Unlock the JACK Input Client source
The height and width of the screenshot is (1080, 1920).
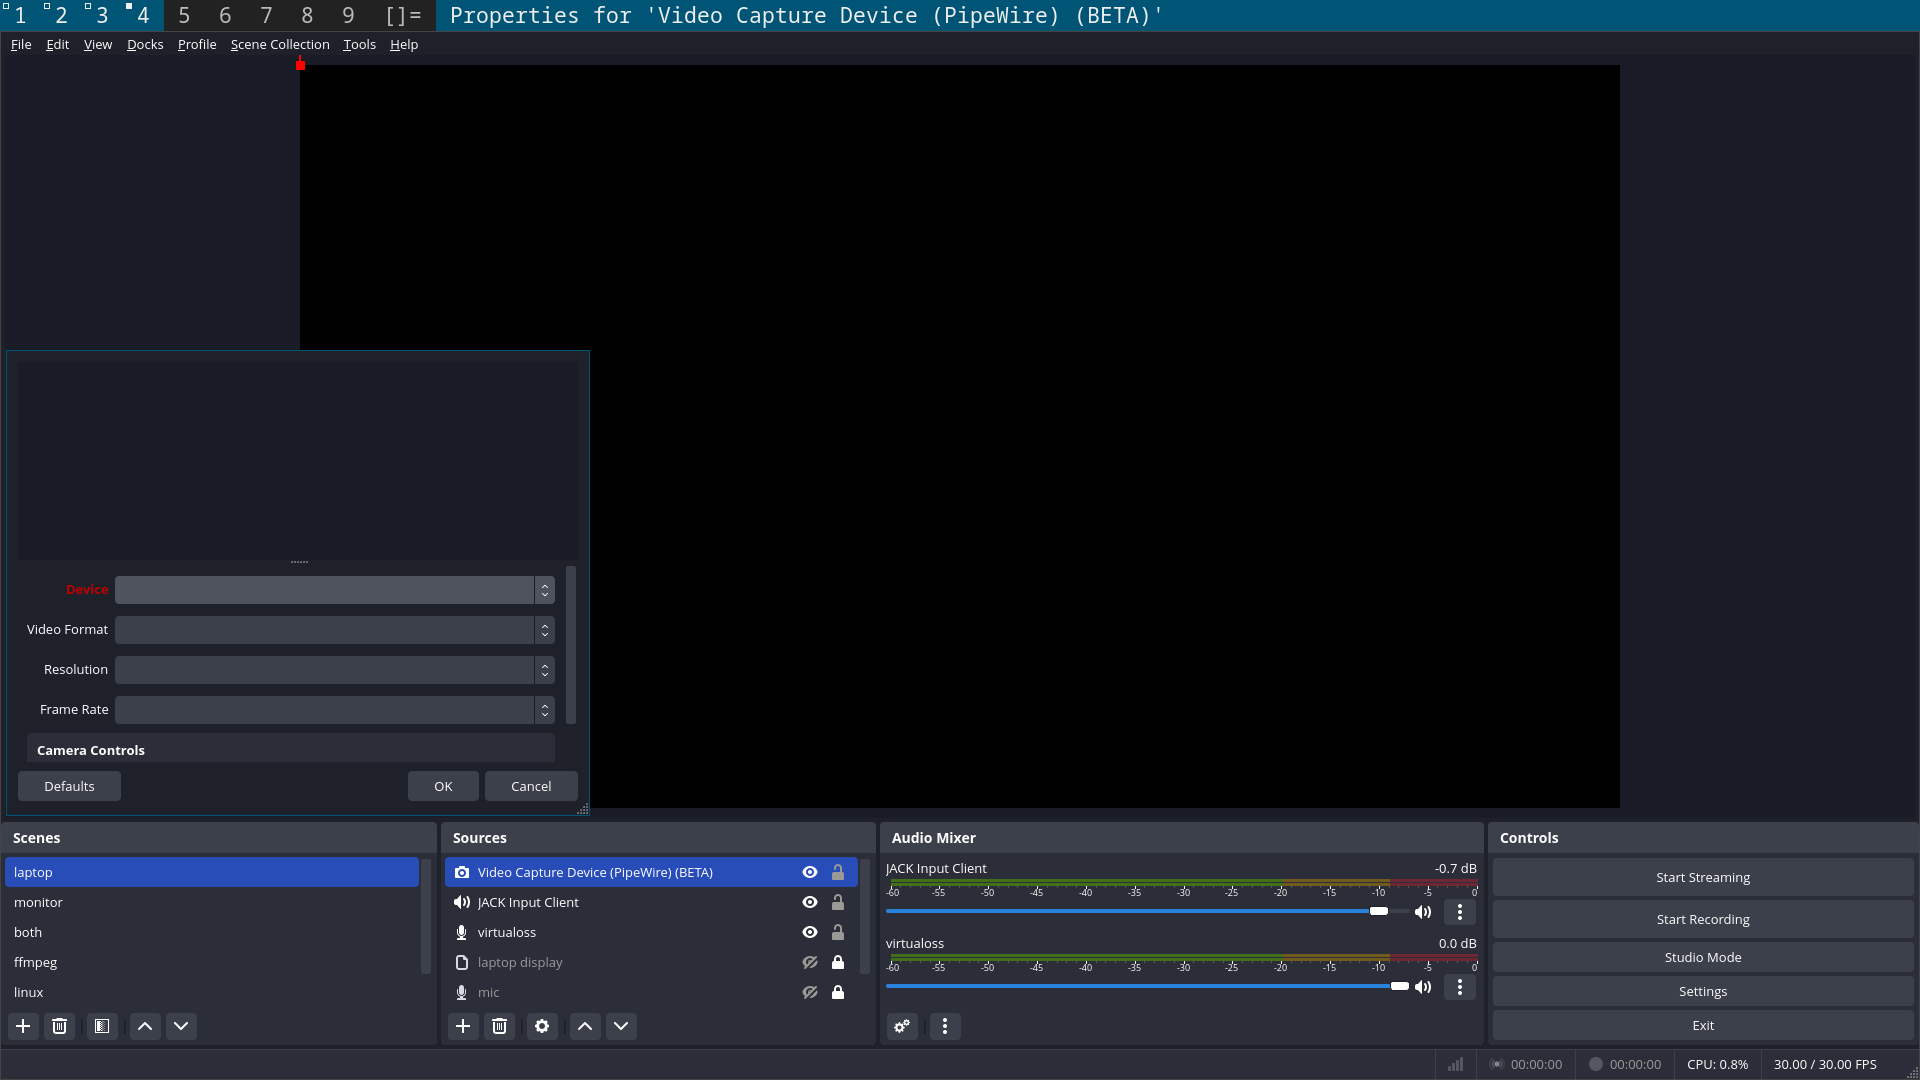pyautogui.click(x=838, y=902)
